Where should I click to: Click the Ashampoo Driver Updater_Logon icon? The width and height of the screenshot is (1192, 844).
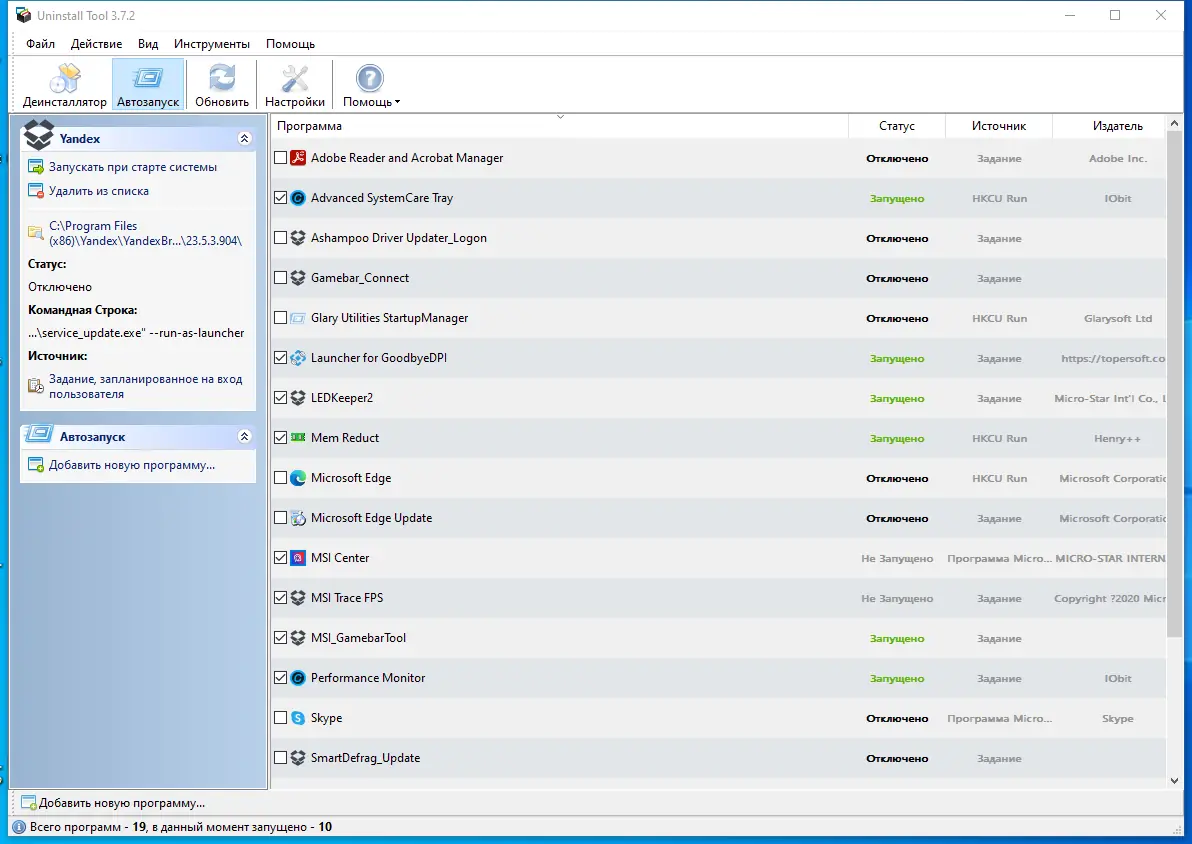[298, 238]
